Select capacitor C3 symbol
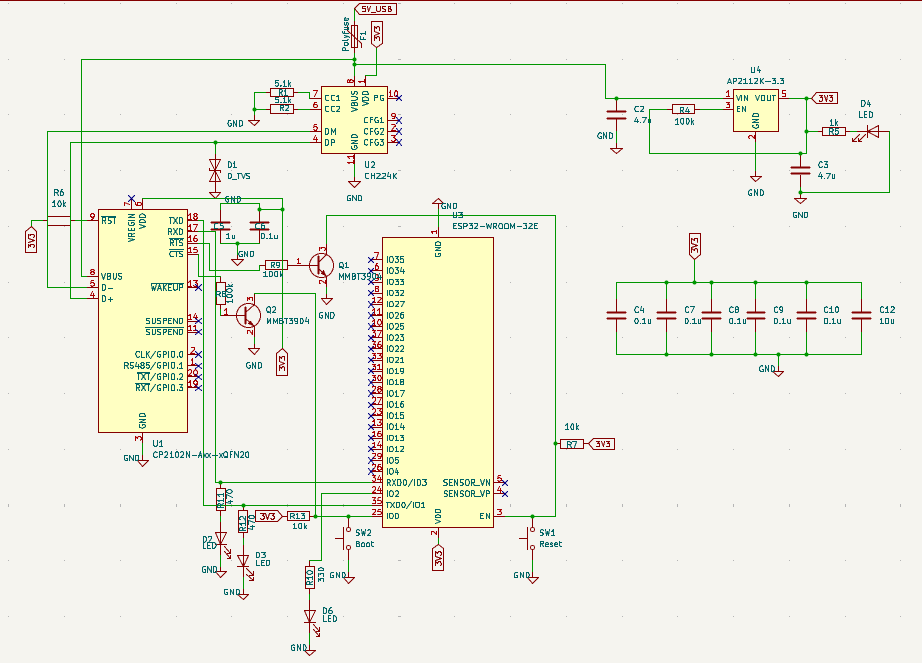This screenshot has height=663, width=922. point(800,170)
